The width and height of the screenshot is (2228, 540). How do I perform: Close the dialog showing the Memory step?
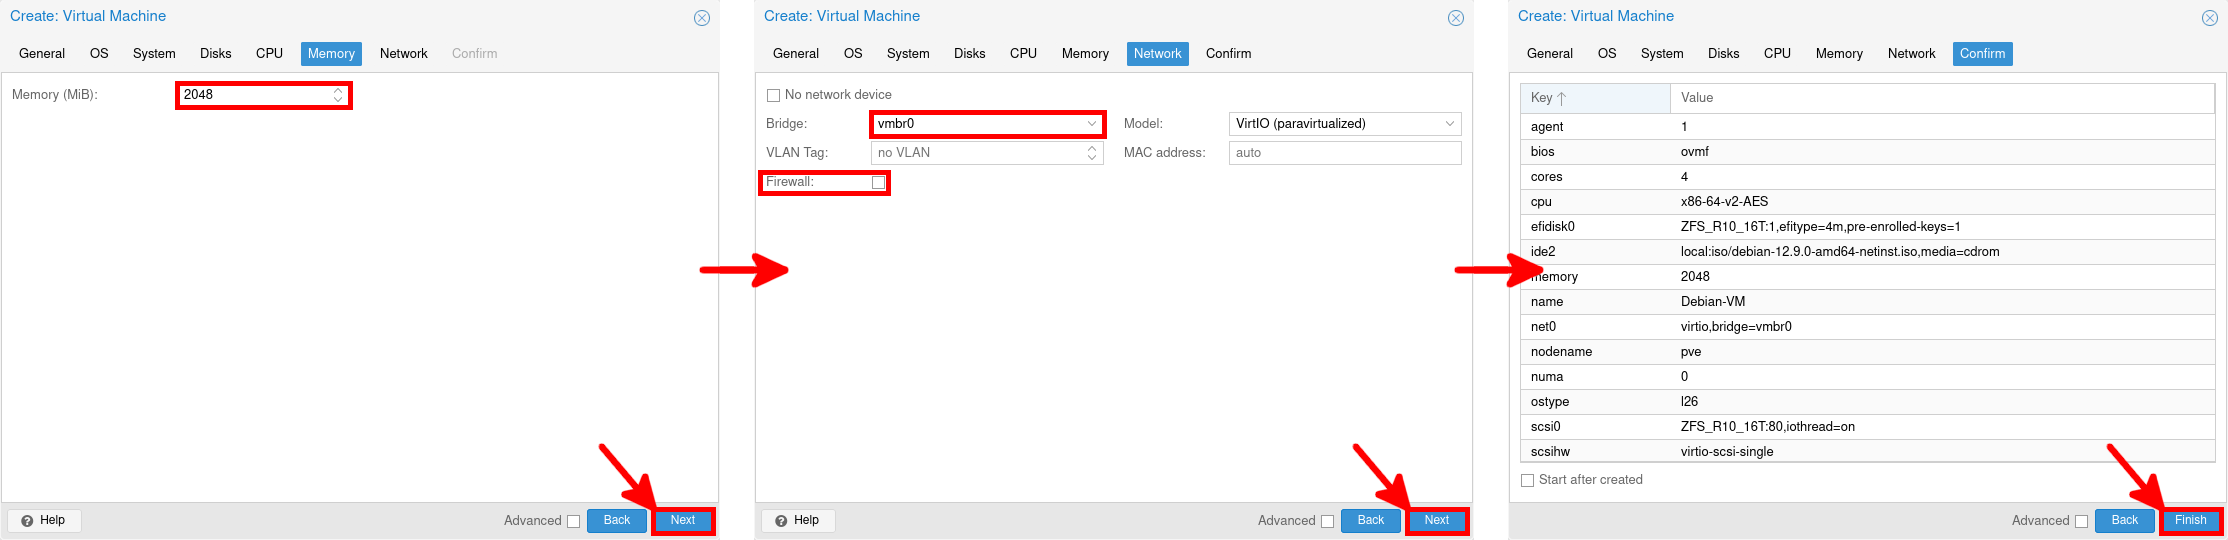[702, 18]
